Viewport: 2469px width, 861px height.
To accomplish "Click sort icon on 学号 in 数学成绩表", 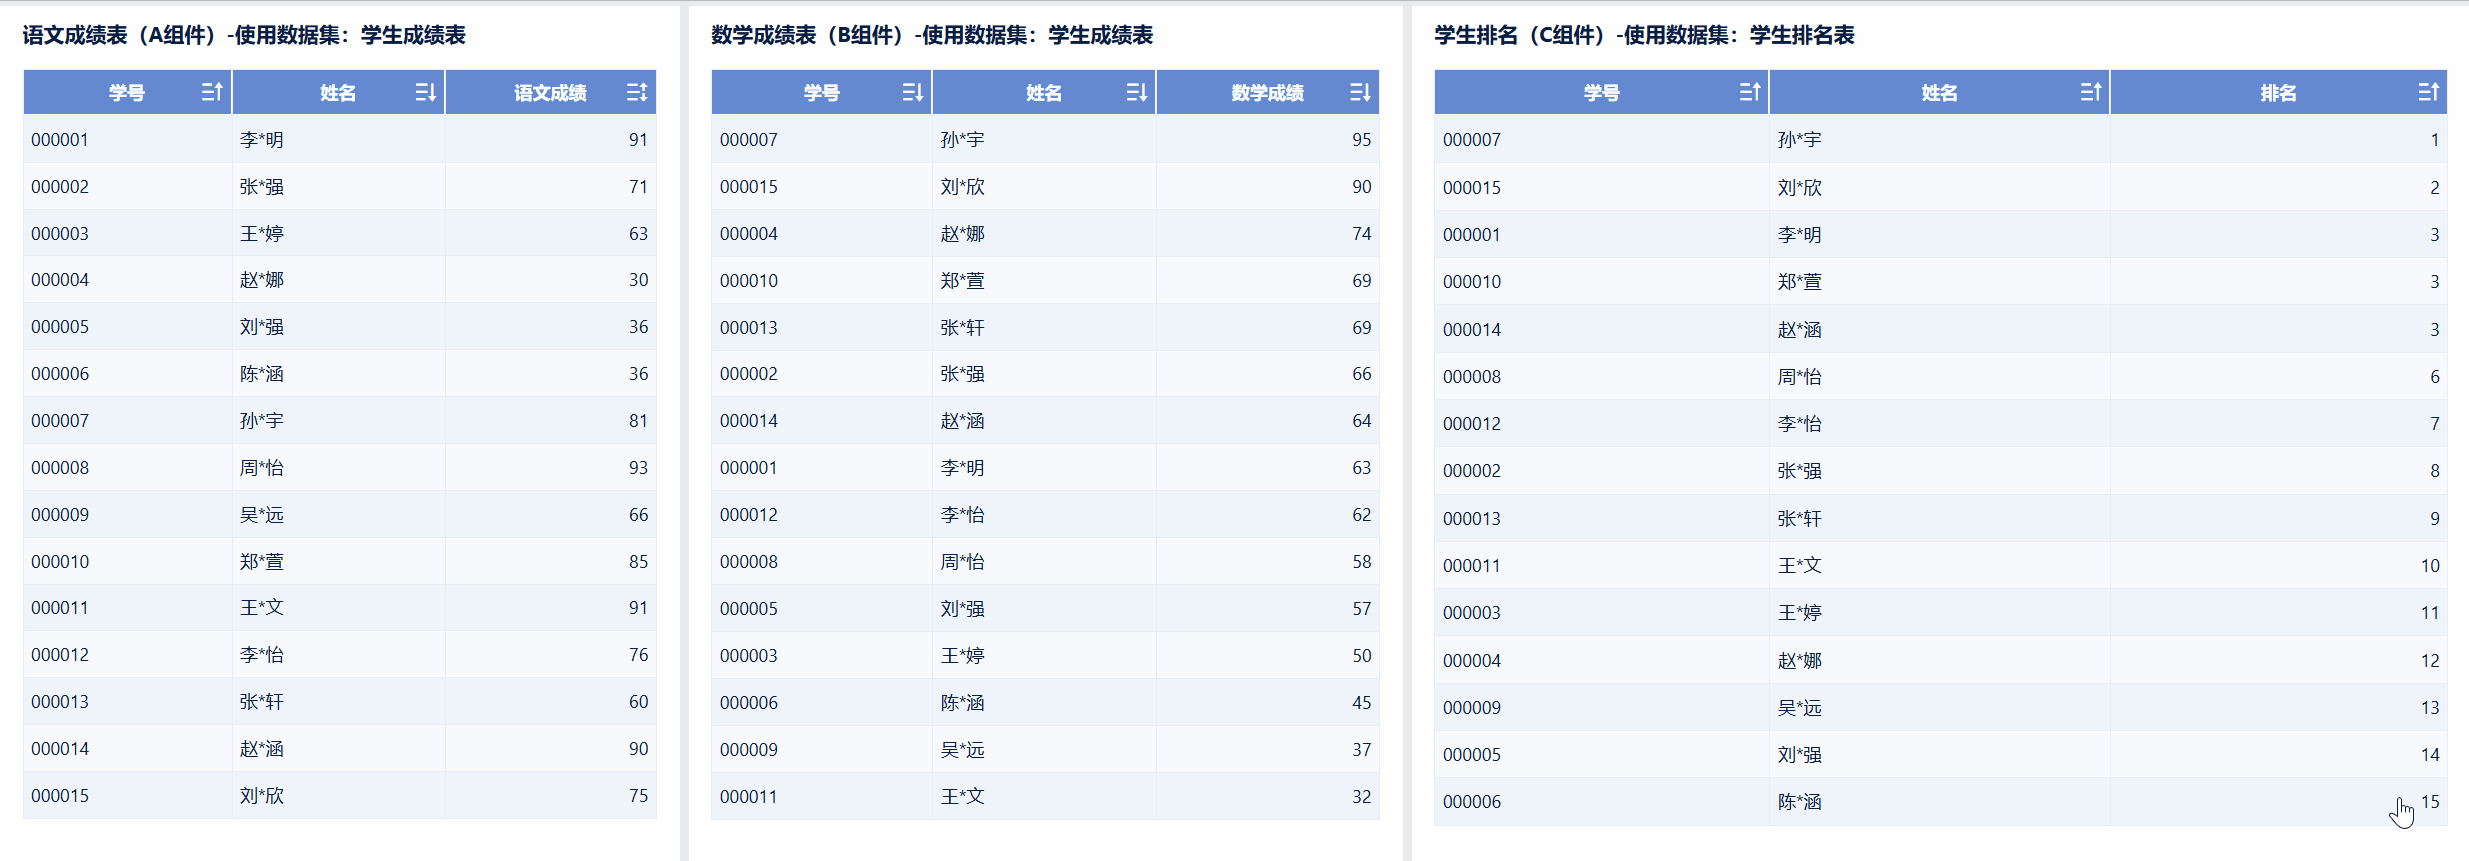I will point(913,92).
